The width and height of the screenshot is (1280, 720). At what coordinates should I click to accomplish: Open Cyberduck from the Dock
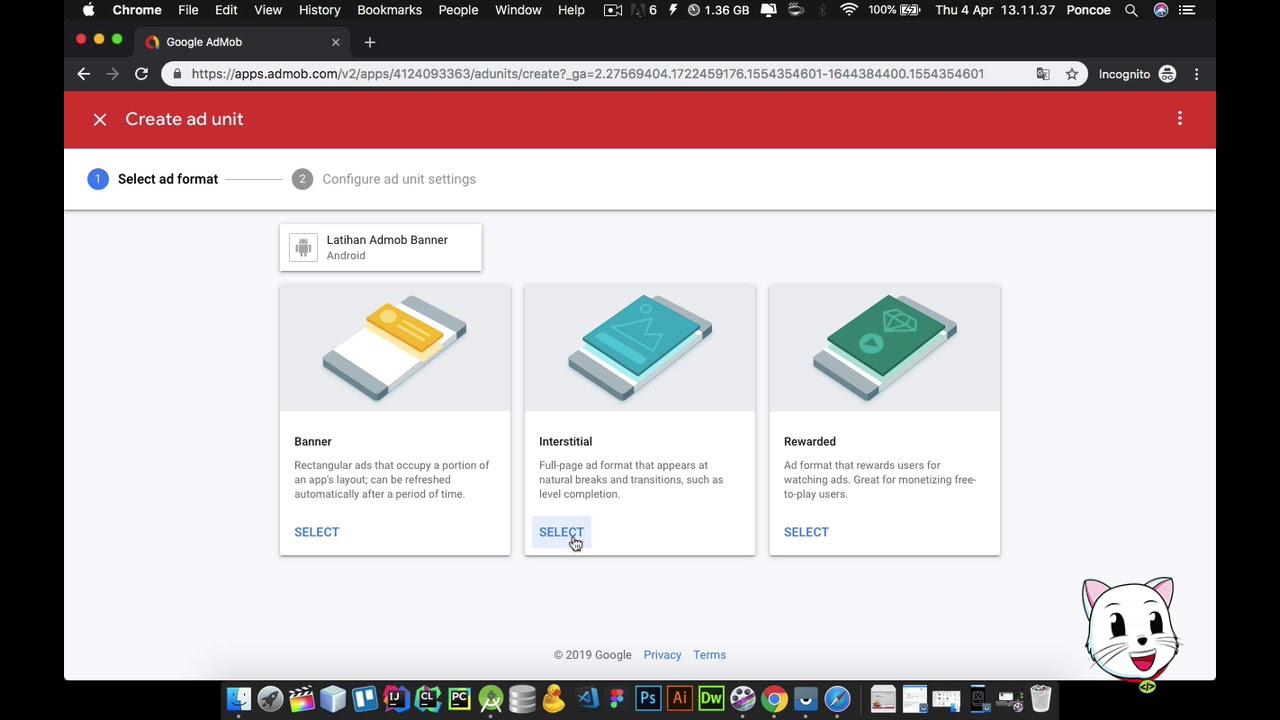click(x=553, y=698)
